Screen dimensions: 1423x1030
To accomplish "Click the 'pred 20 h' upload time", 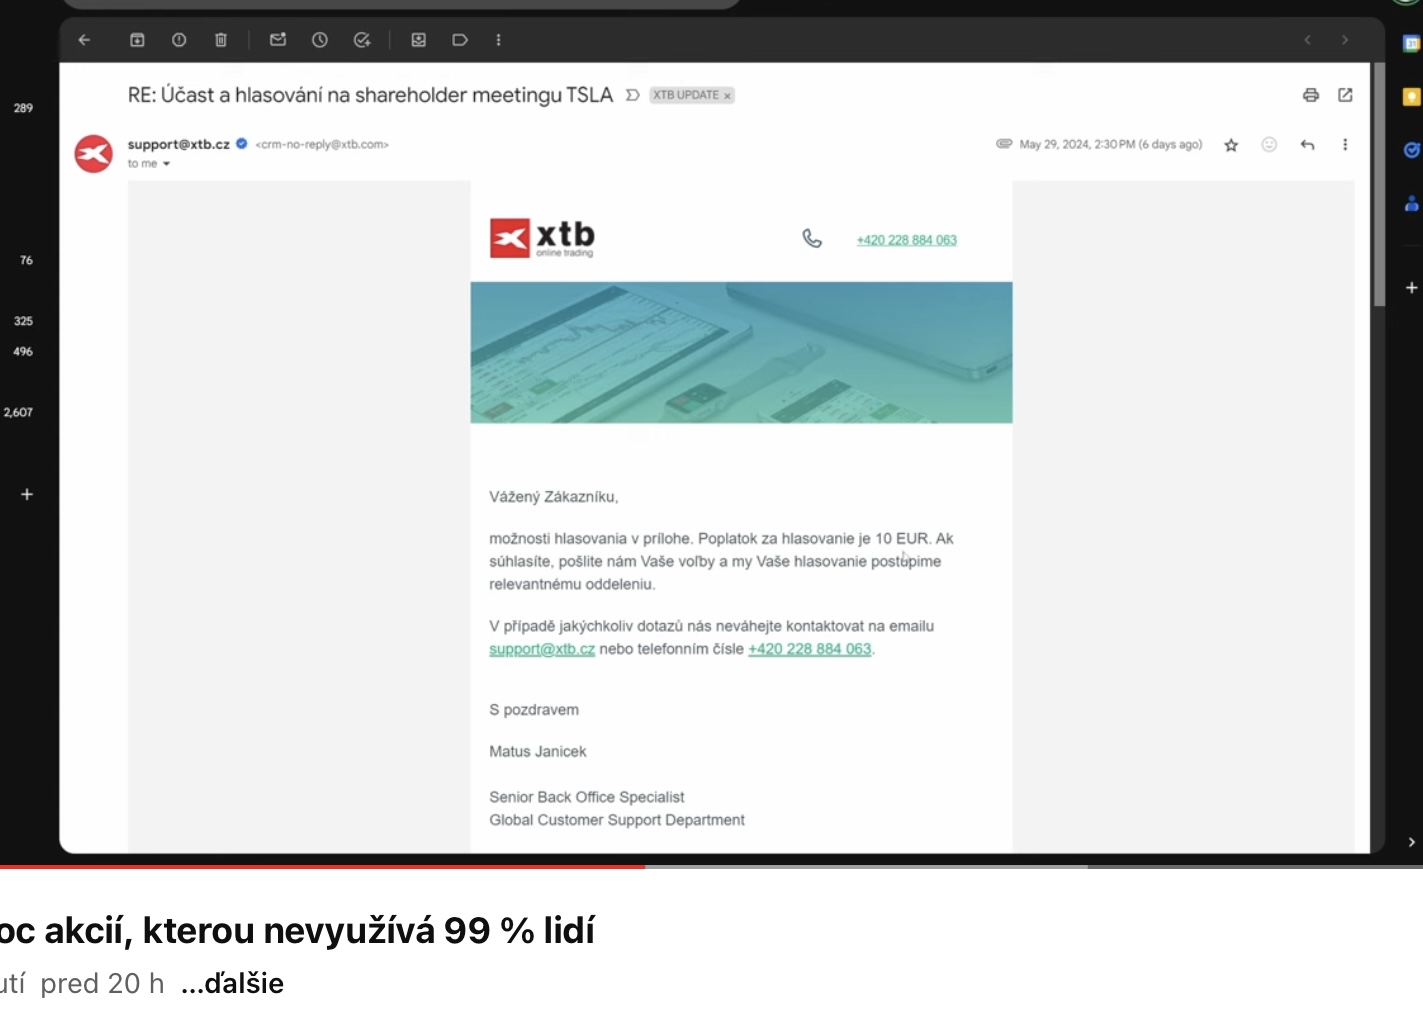I will tap(102, 984).
